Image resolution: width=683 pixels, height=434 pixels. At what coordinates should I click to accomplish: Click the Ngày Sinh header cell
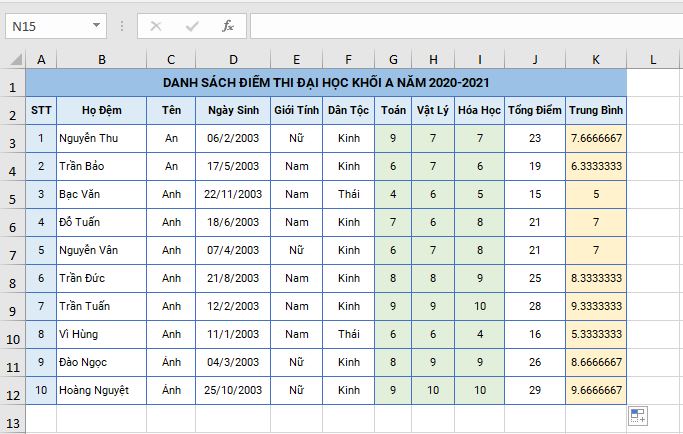tap(233, 110)
